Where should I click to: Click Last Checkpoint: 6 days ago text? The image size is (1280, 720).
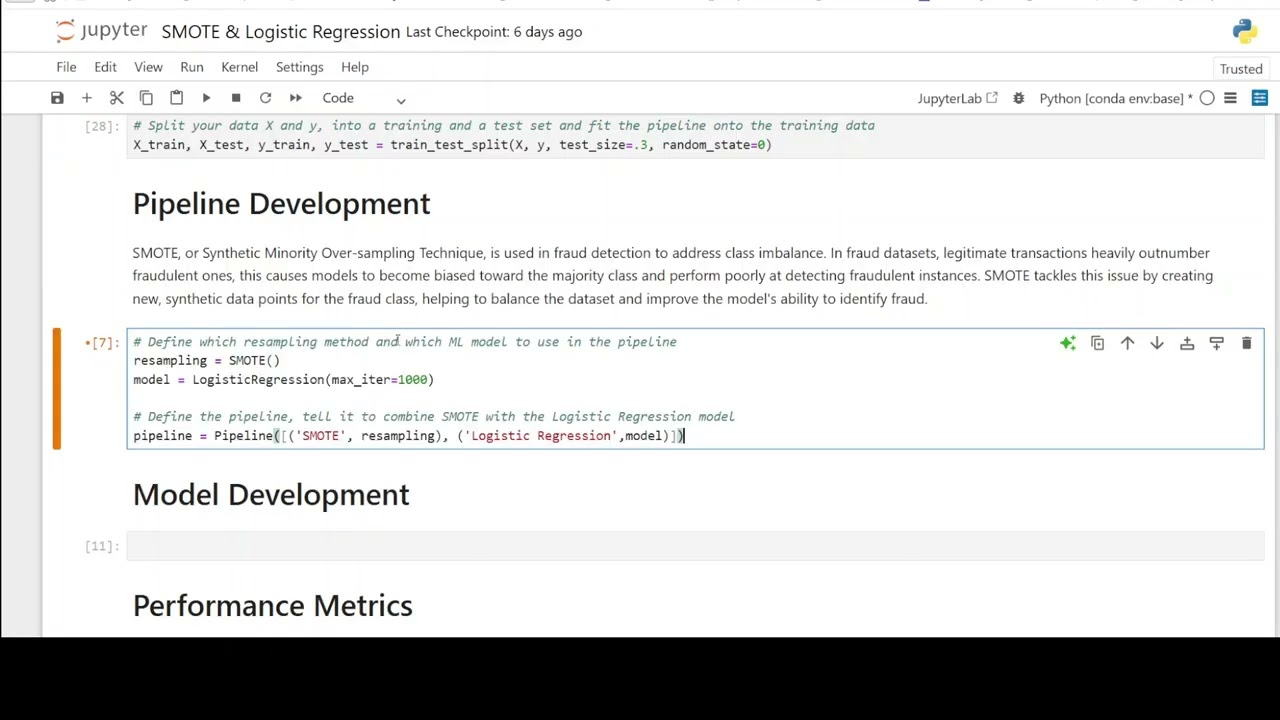[x=494, y=32]
